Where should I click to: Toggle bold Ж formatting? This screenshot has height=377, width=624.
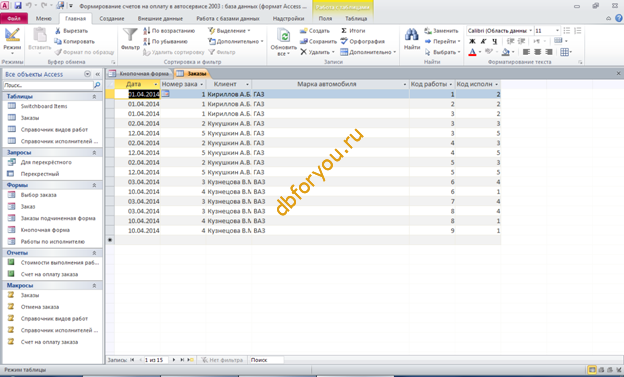coord(472,41)
